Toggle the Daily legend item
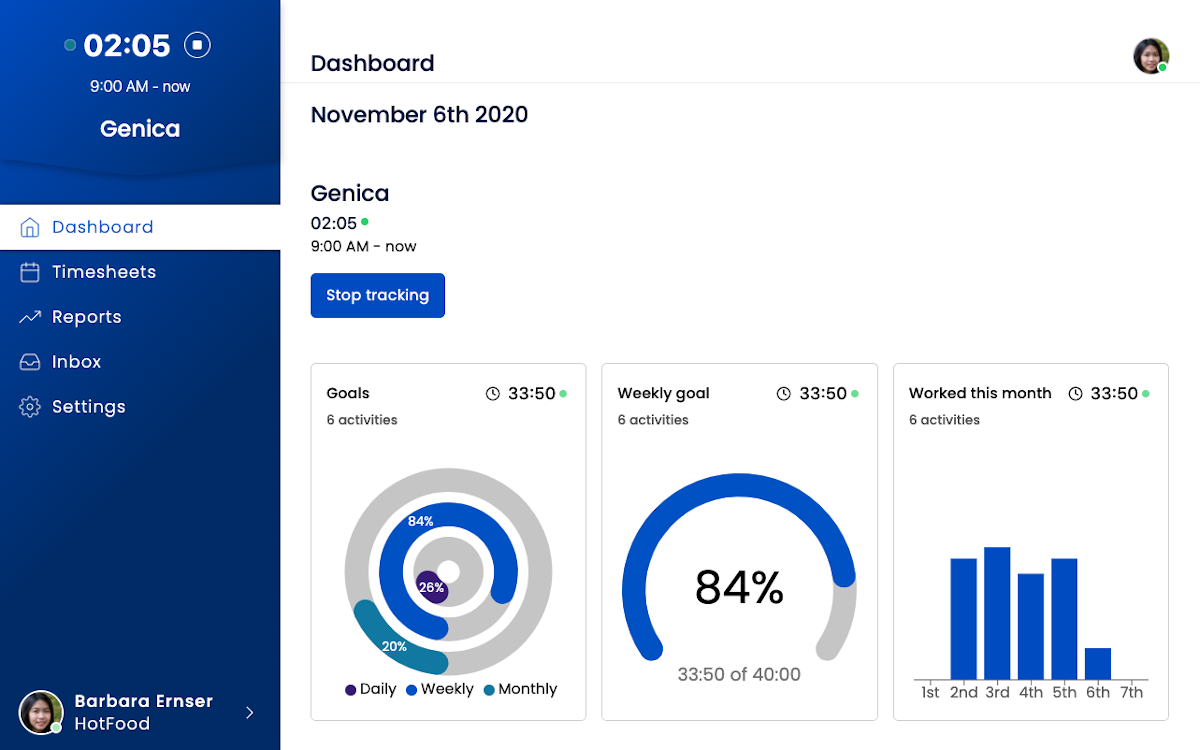 [x=370, y=689]
